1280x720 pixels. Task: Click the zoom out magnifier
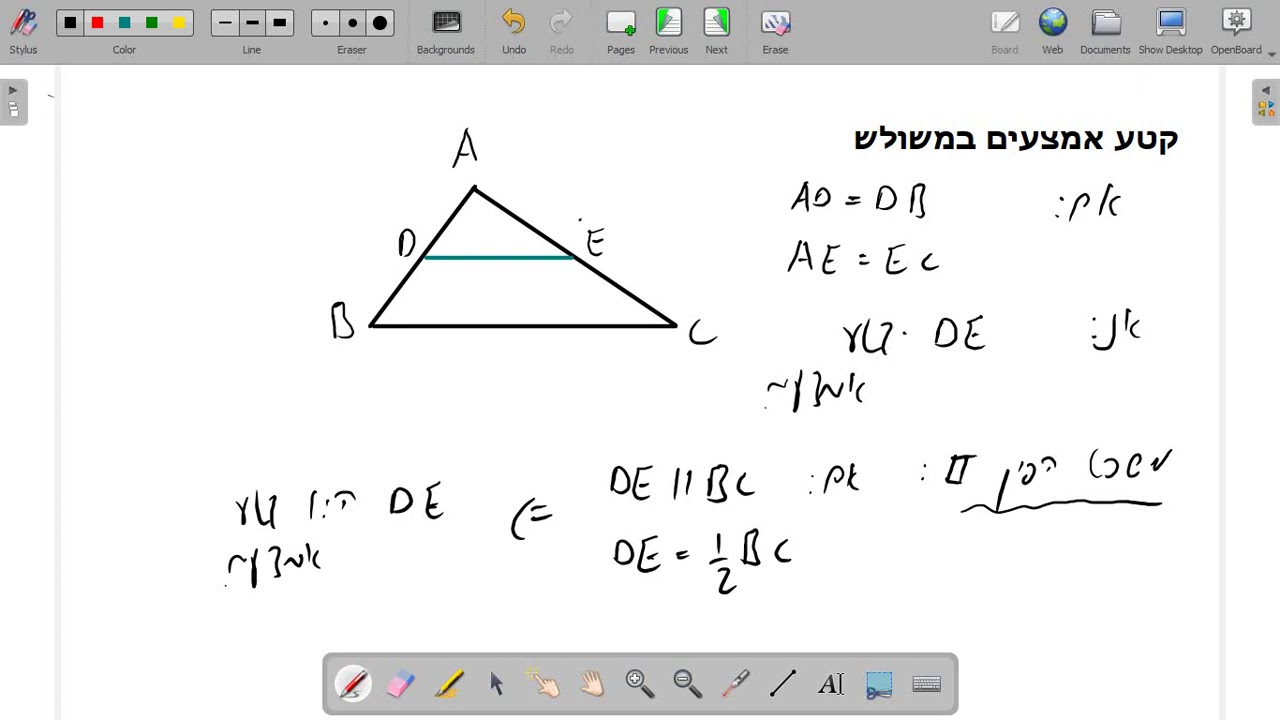(688, 684)
